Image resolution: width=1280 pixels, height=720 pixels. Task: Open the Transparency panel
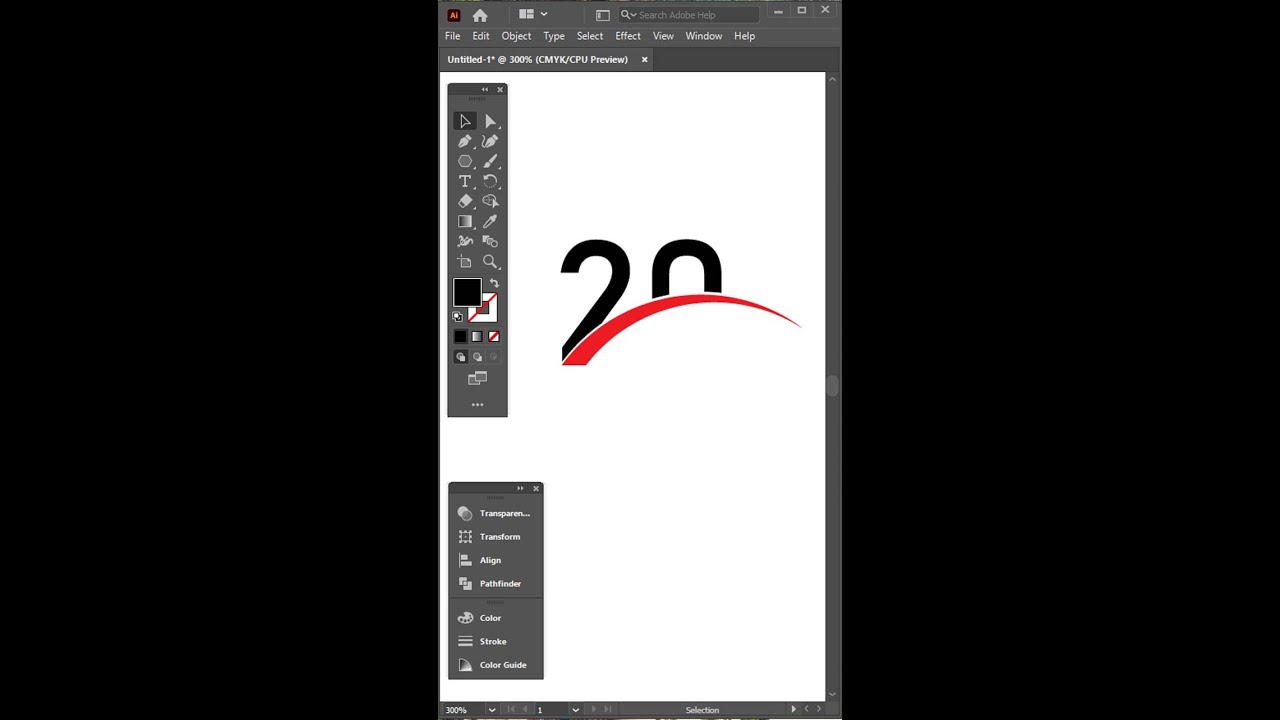pos(496,513)
